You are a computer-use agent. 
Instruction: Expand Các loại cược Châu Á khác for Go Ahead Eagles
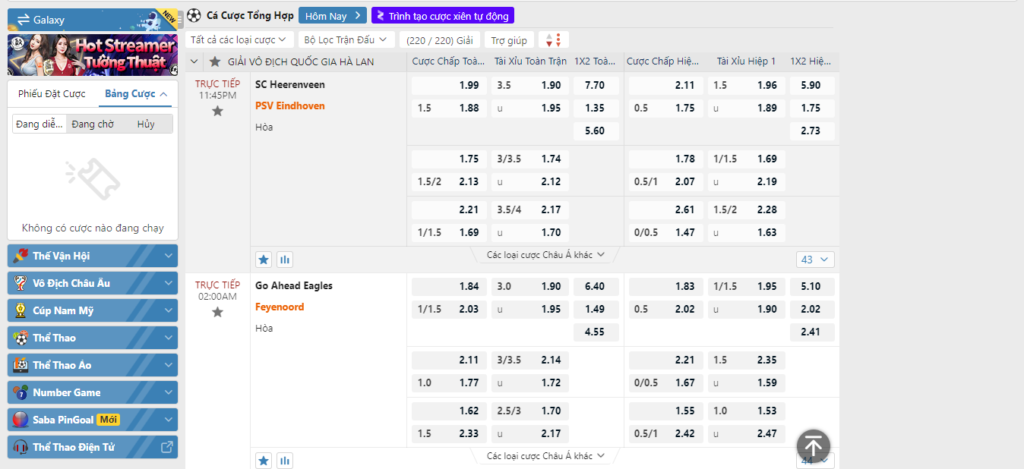pos(545,455)
